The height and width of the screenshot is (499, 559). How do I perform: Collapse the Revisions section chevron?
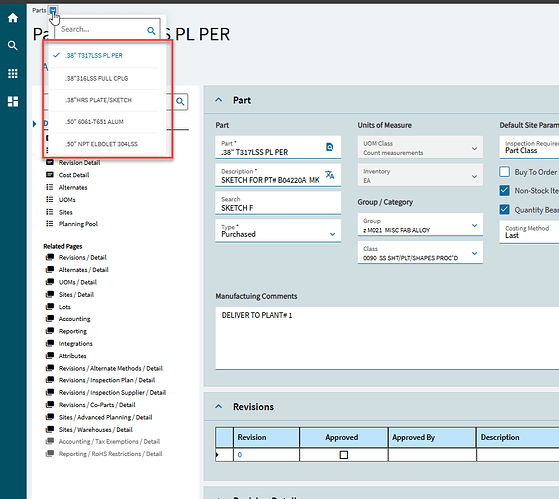click(219, 406)
